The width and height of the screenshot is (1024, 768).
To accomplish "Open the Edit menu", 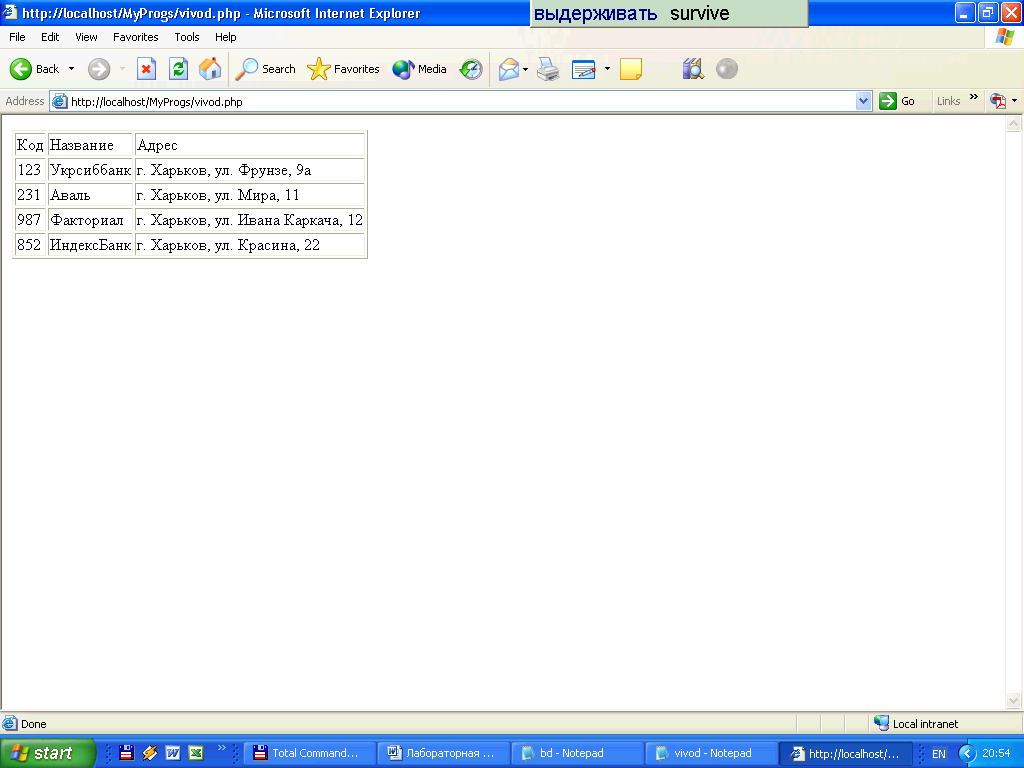I will [x=50, y=37].
